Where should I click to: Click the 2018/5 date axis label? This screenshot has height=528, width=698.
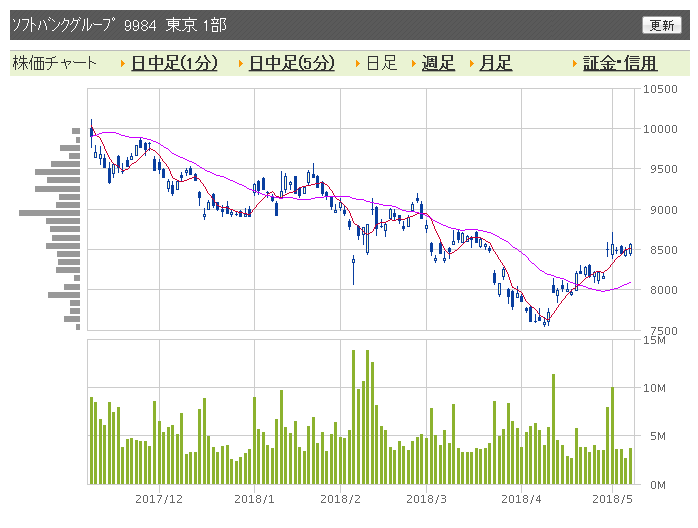coord(612,499)
